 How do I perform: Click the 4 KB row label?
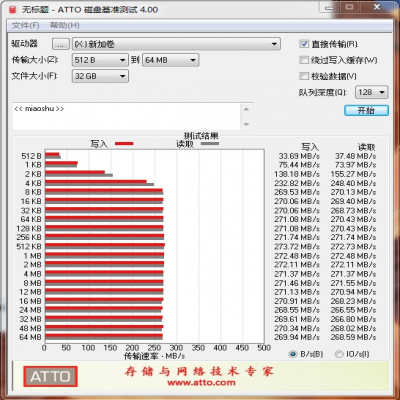pos(33,183)
